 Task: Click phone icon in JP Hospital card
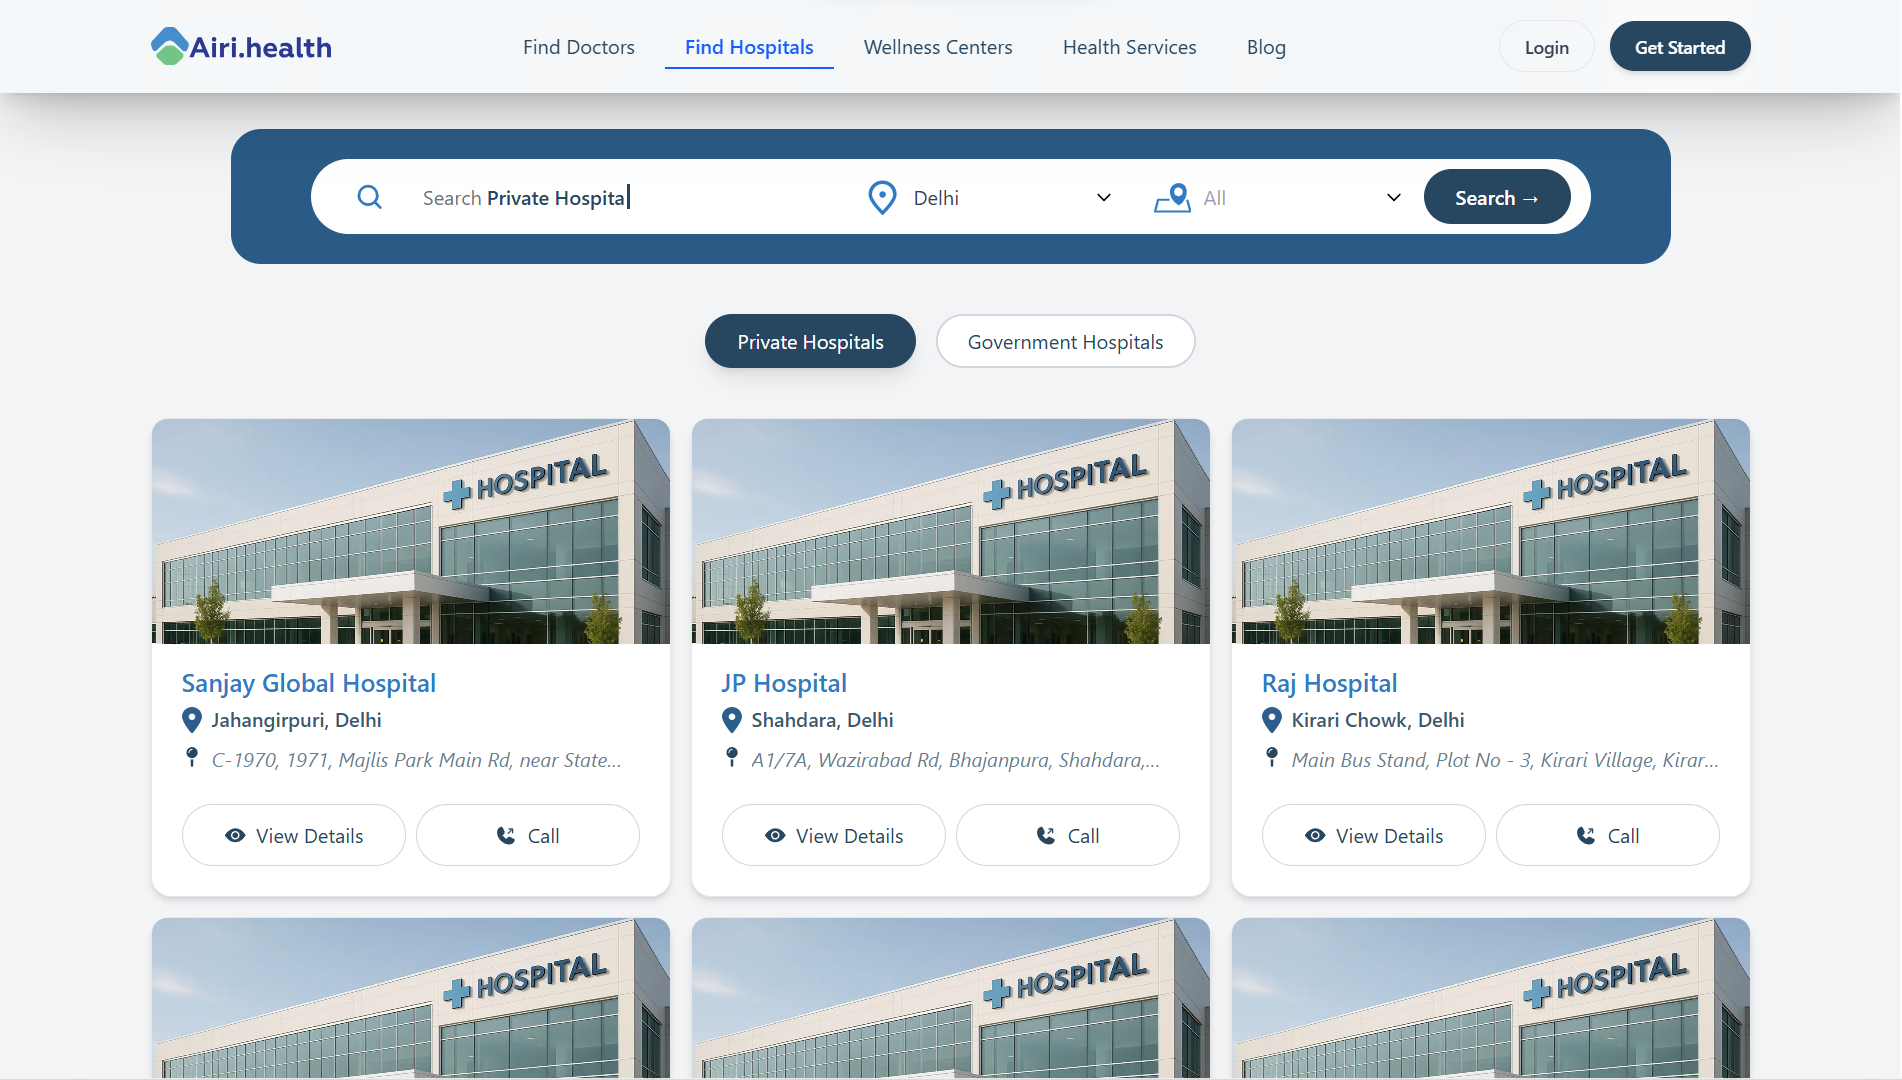(1046, 835)
